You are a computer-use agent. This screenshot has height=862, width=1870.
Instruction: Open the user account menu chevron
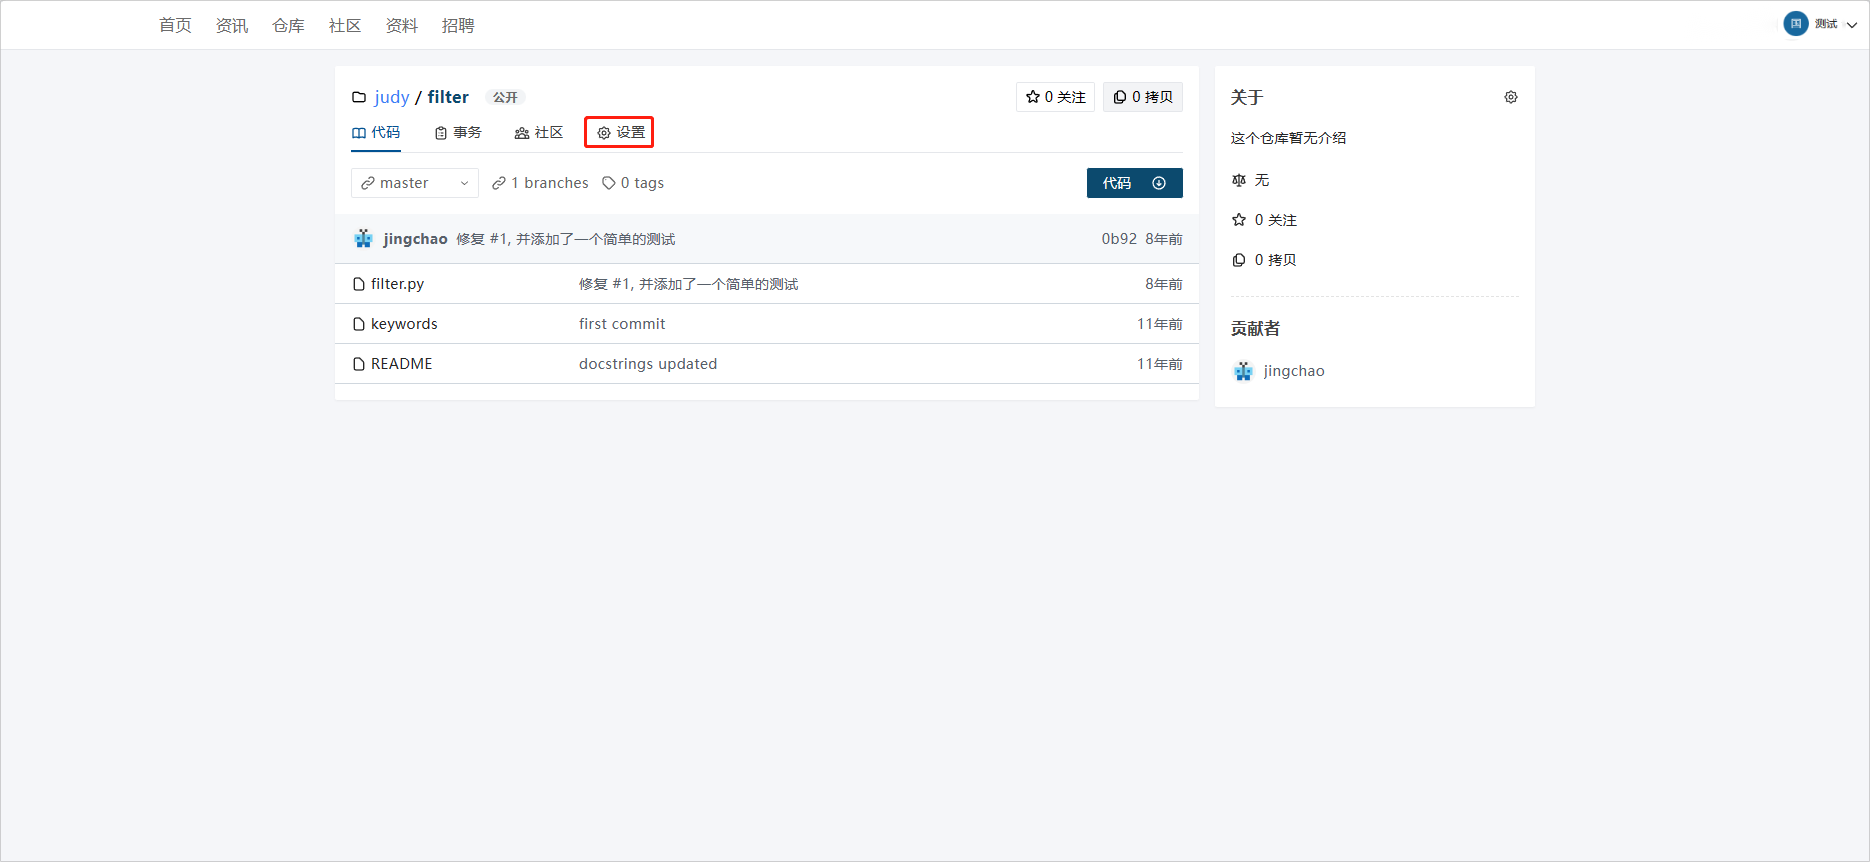click(1852, 25)
